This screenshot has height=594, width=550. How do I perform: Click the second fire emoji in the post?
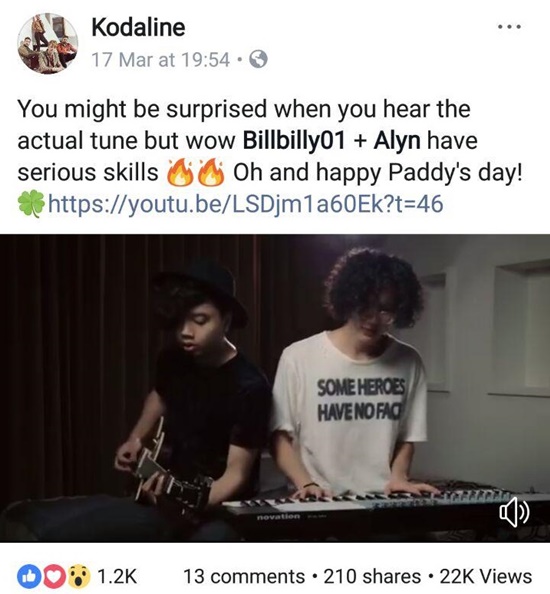tap(211, 172)
